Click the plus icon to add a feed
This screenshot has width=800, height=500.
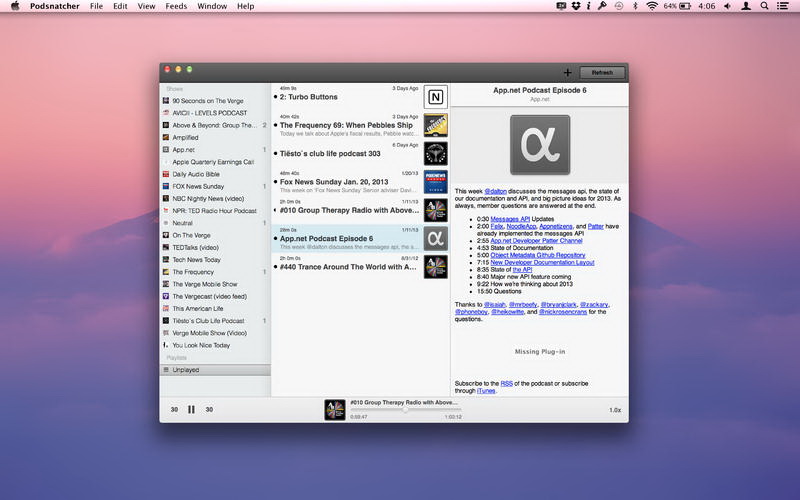568,73
